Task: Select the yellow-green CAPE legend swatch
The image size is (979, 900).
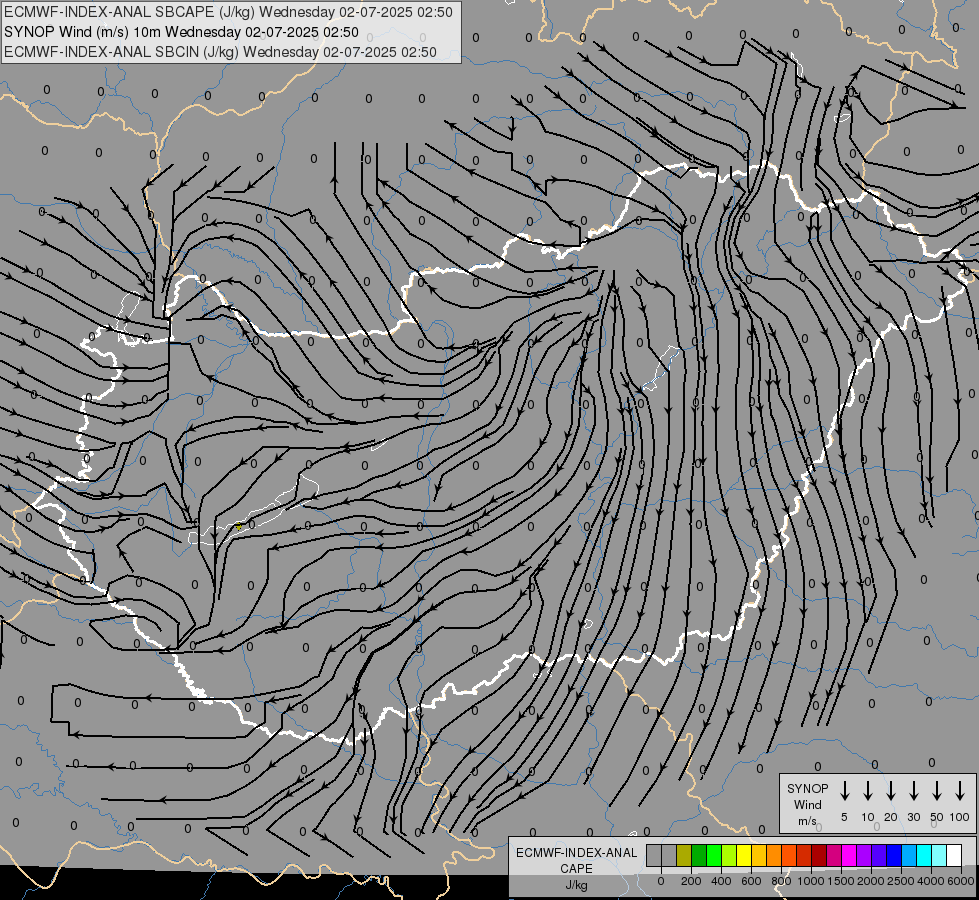Action: (729, 855)
